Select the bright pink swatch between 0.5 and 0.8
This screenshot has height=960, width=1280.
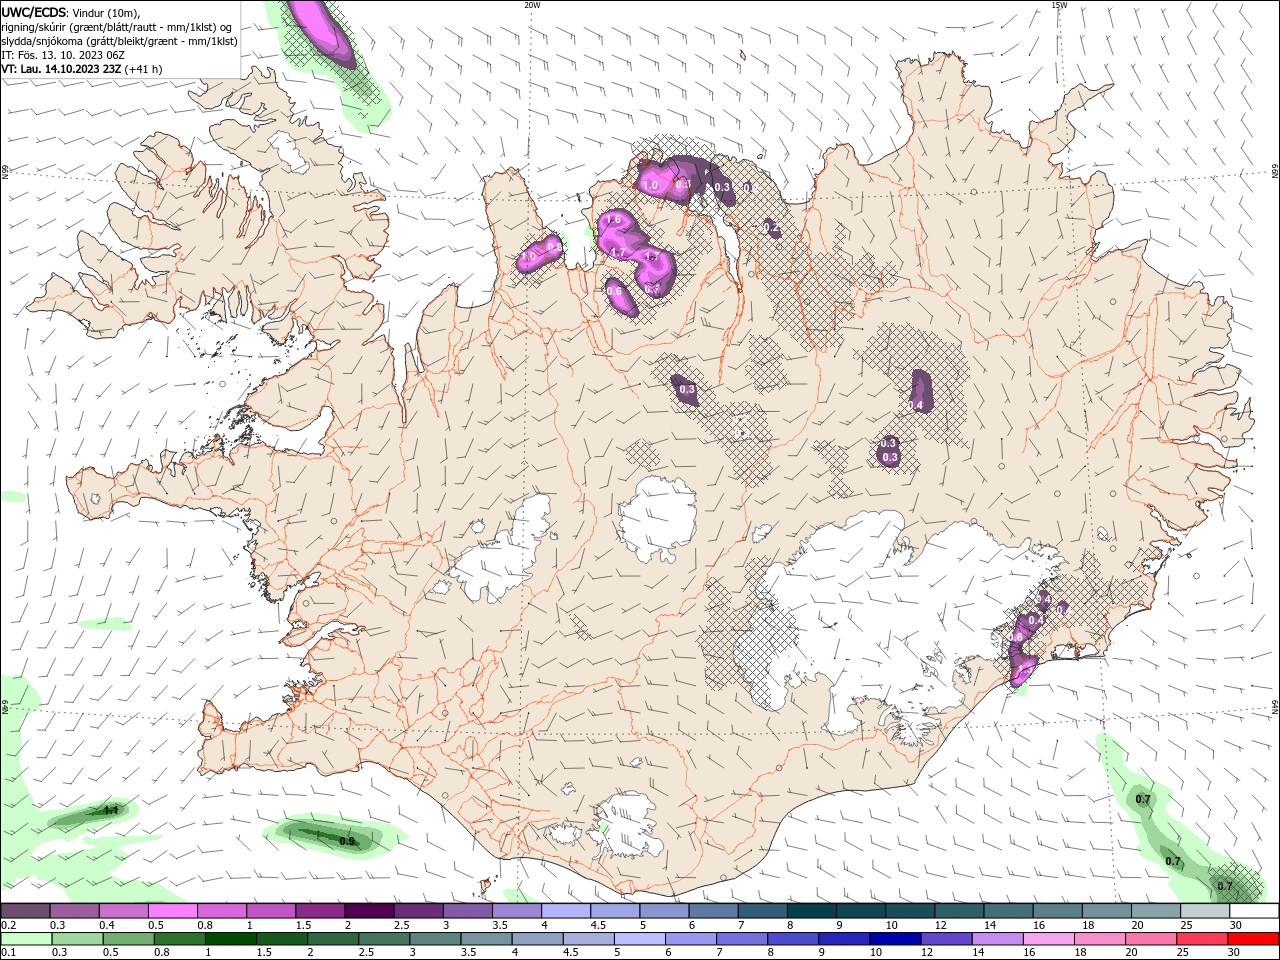(173, 911)
